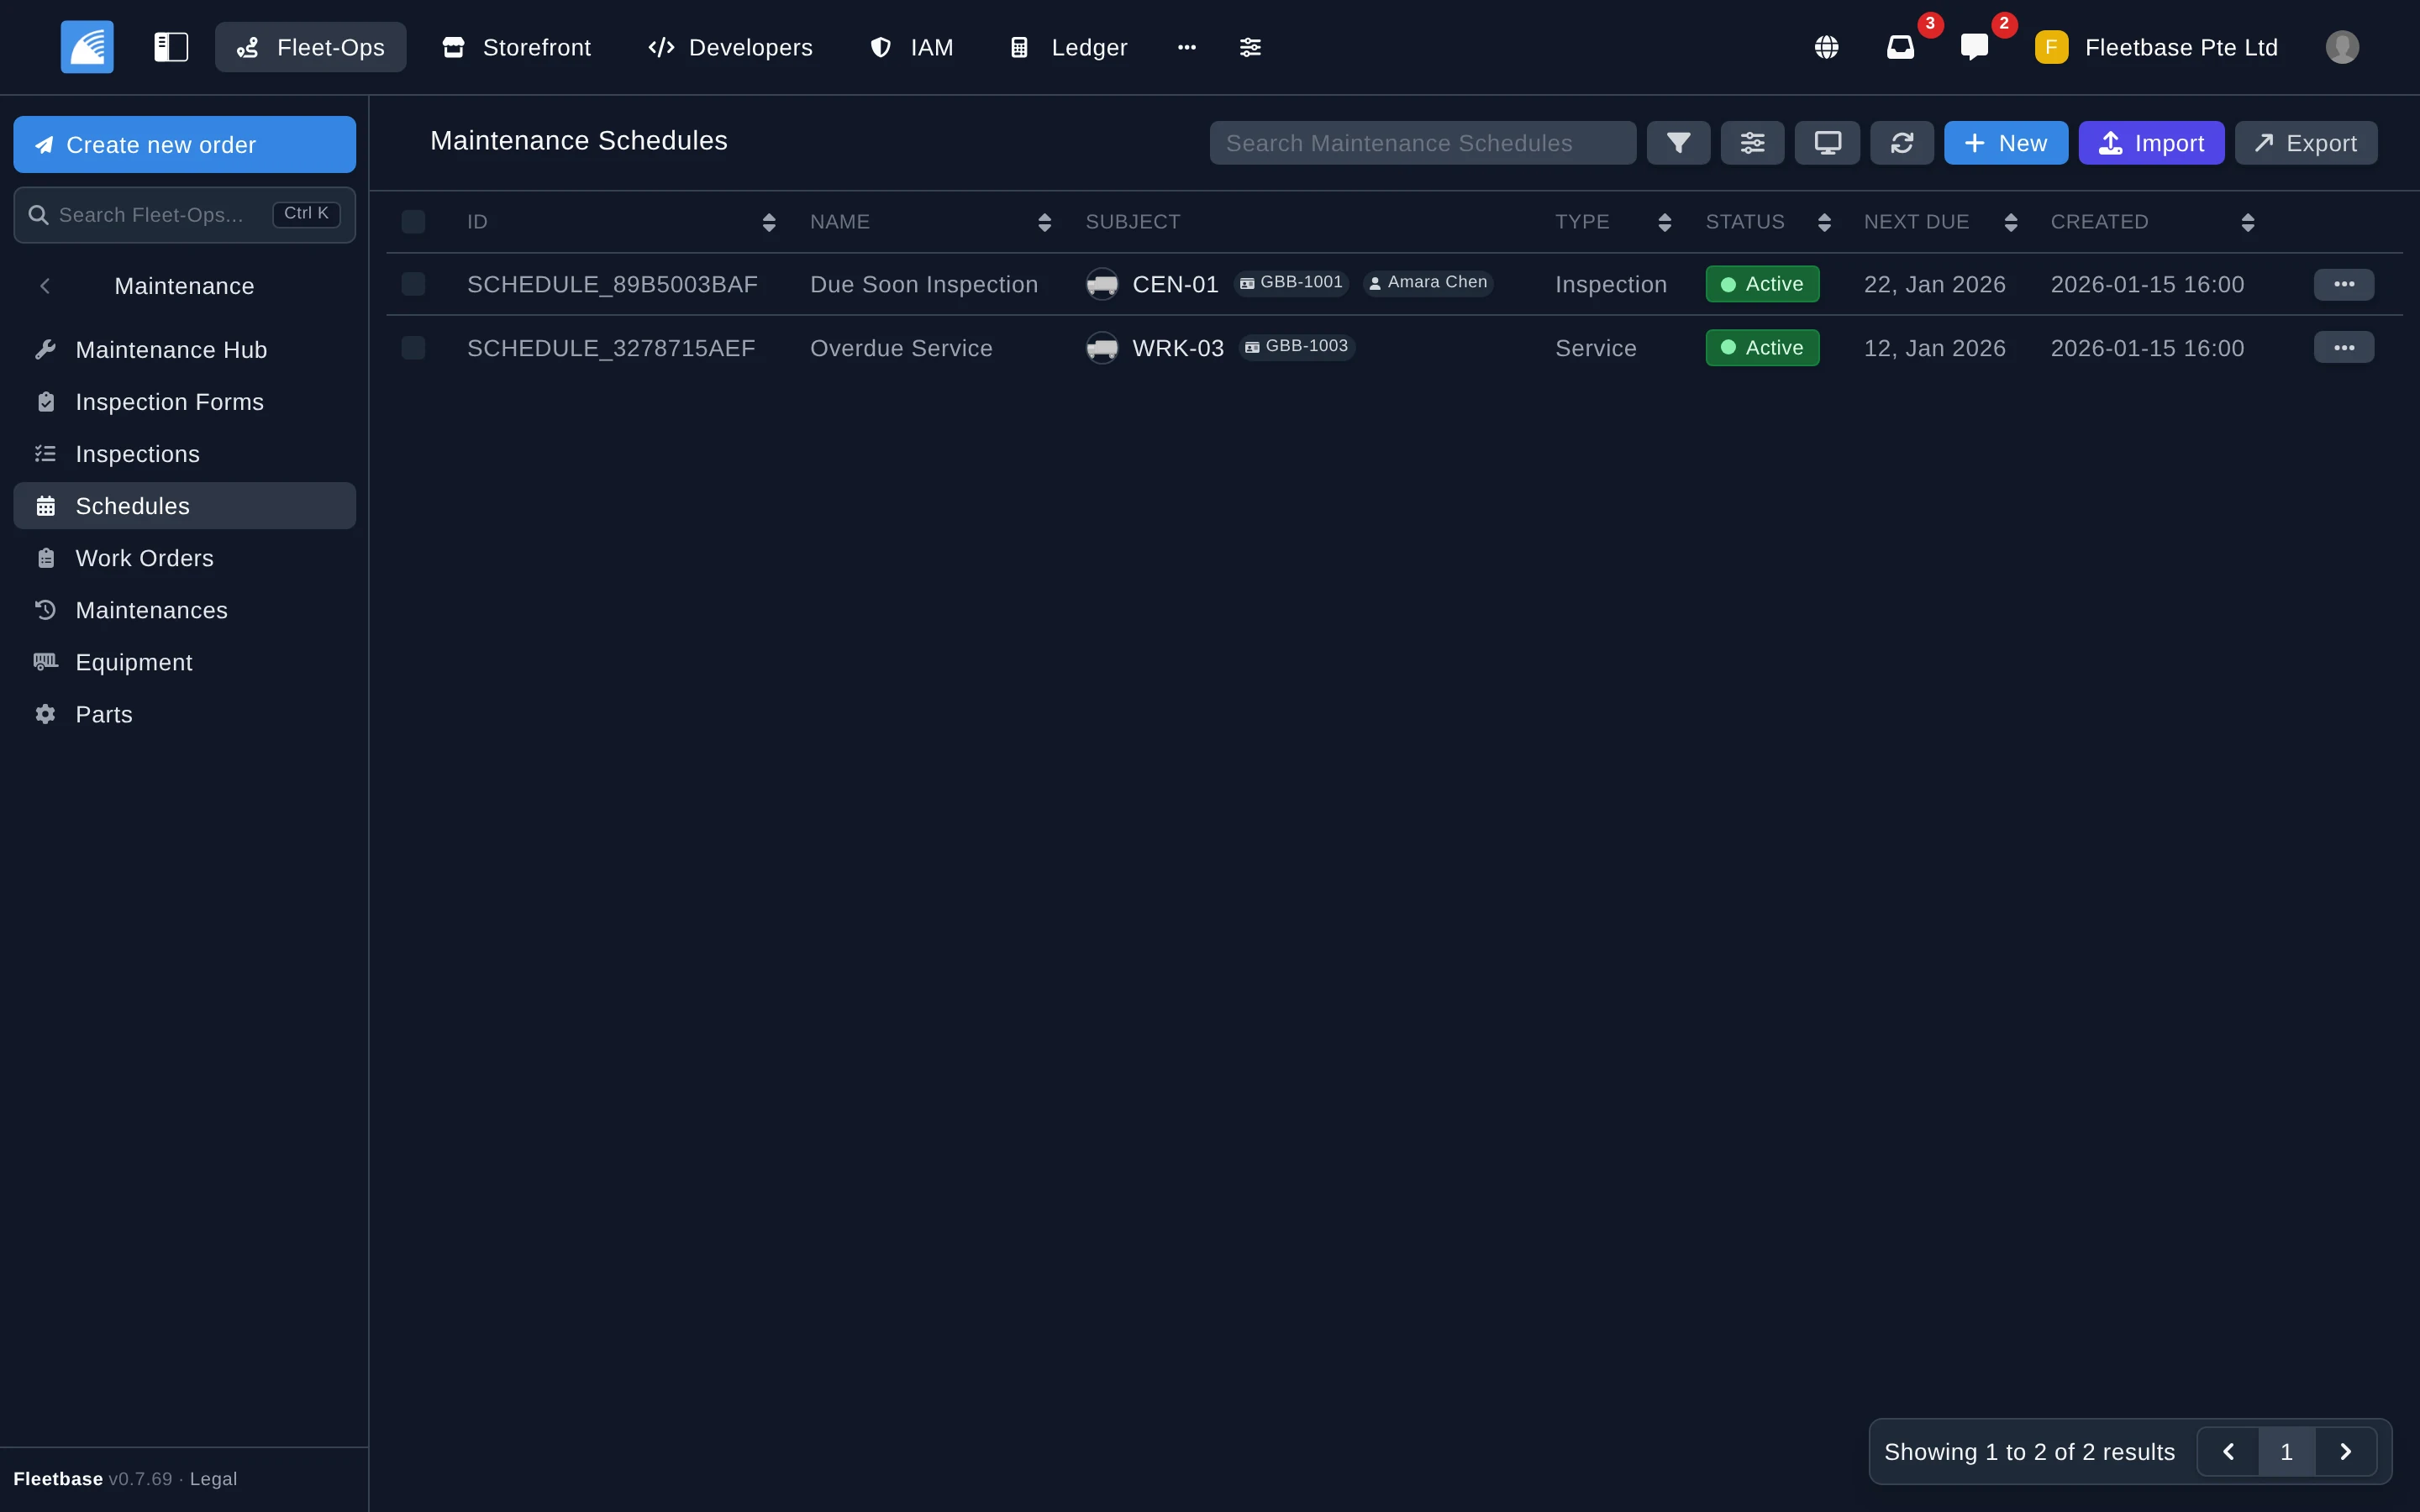The width and height of the screenshot is (2420, 1512).
Task: Open the IAM tab
Action: pyautogui.click(x=912, y=47)
